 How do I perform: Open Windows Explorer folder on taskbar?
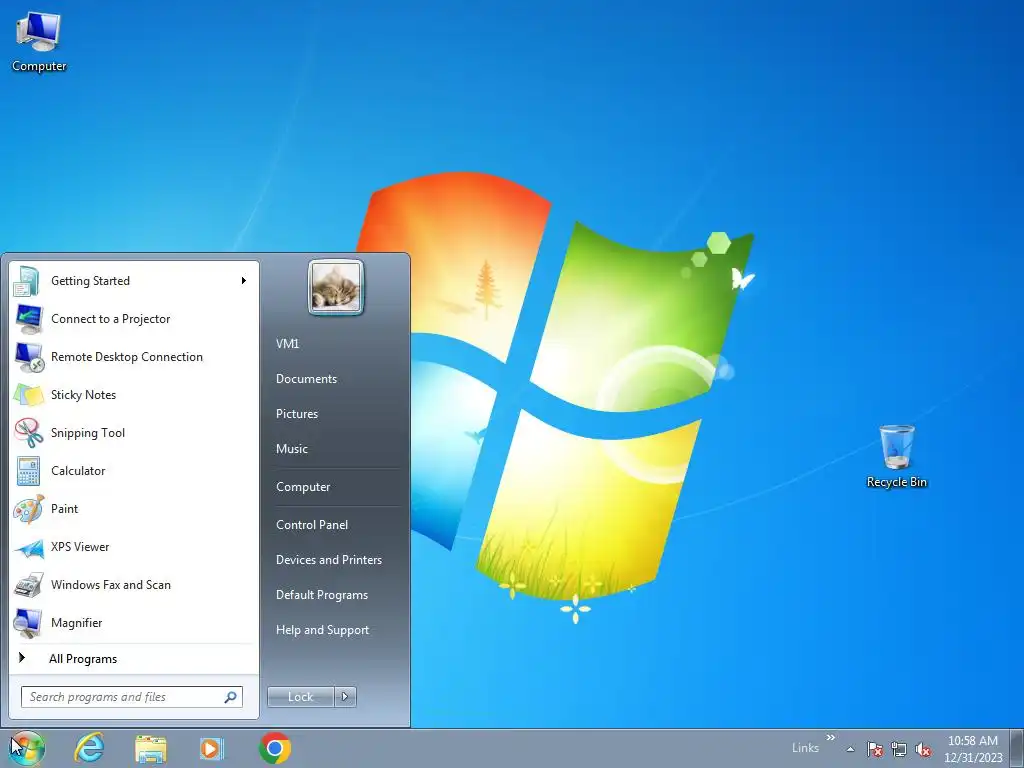point(150,748)
